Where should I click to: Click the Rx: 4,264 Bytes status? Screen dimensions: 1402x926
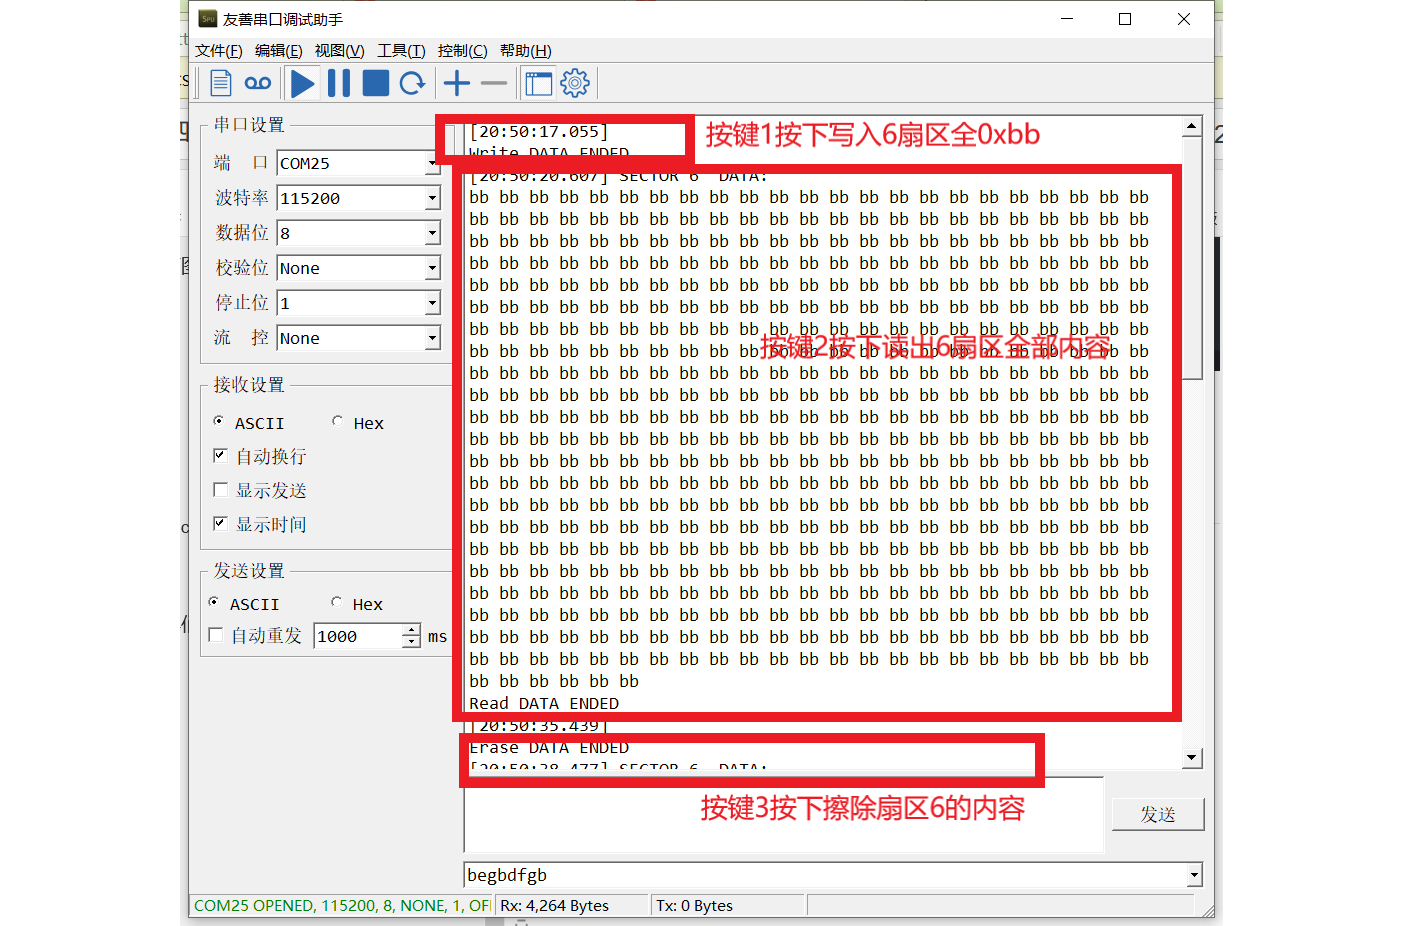pyautogui.click(x=555, y=905)
